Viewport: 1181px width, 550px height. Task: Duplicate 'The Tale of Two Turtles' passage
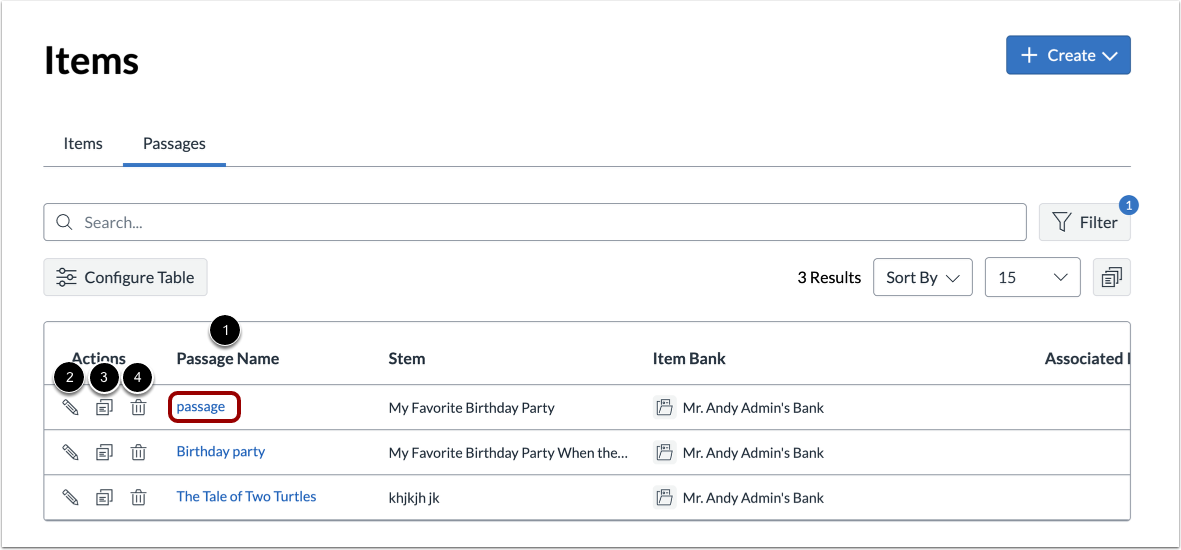[104, 497]
